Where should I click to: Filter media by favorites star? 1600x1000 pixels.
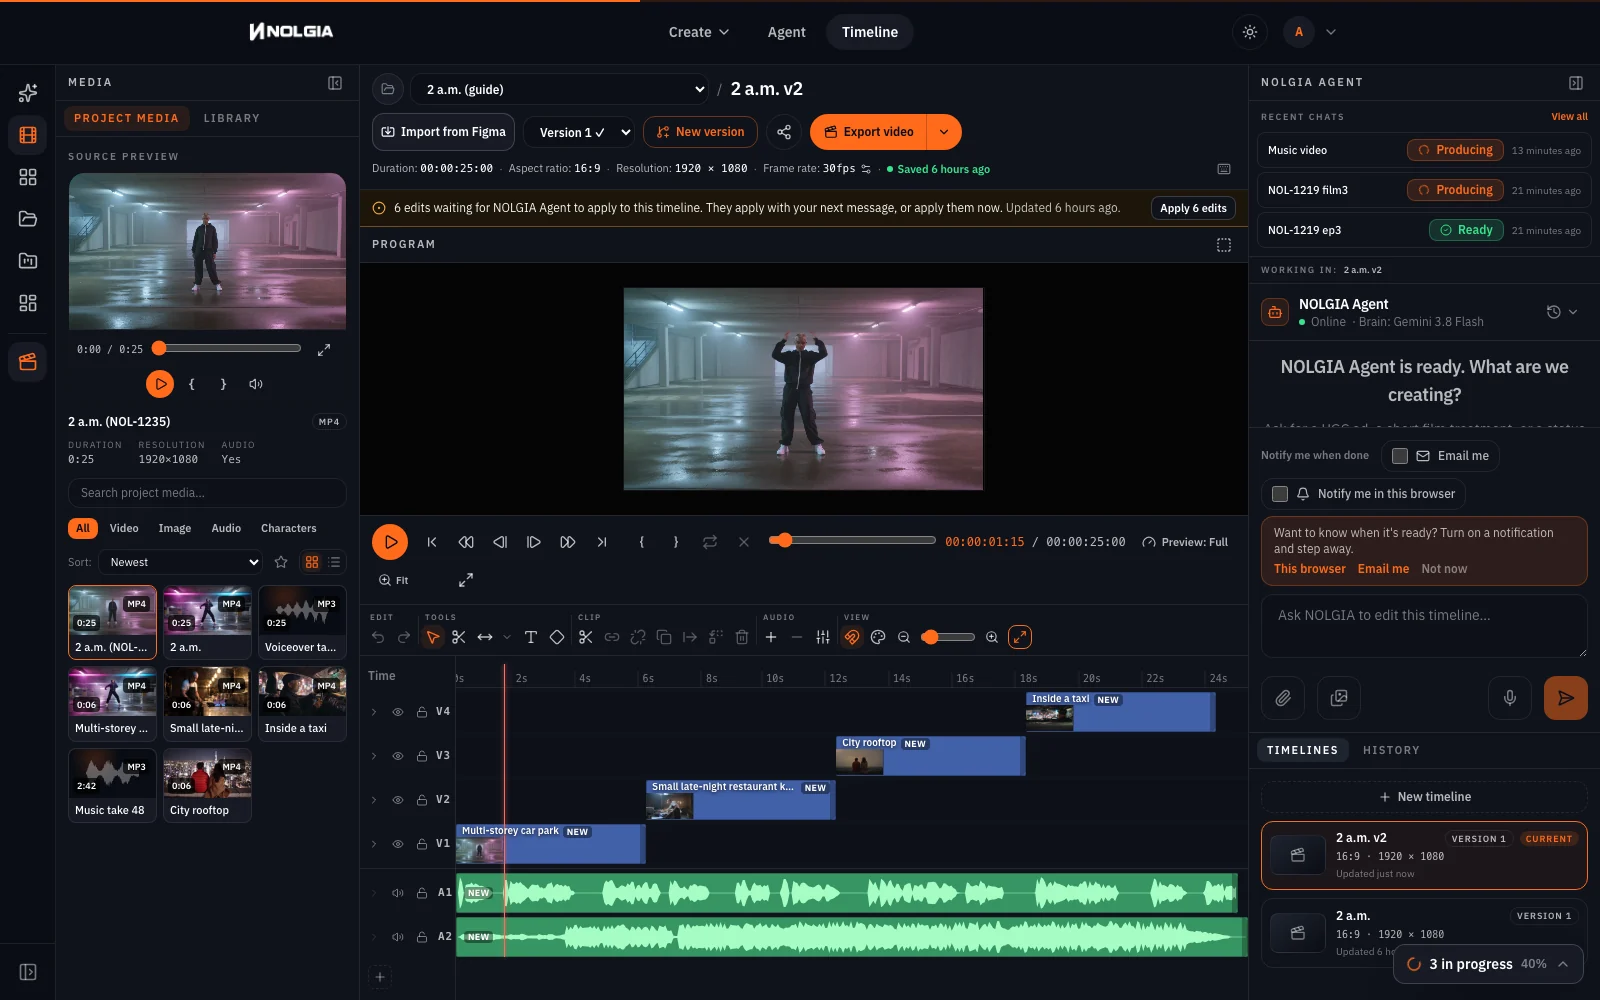tap(281, 562)
